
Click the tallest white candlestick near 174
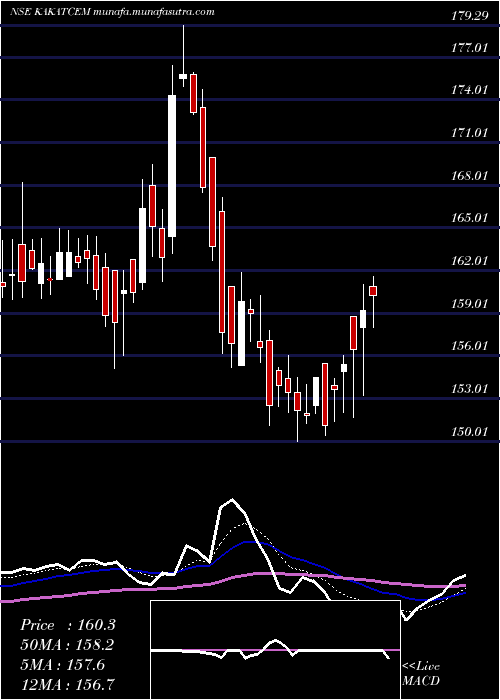tap(172, 166)
